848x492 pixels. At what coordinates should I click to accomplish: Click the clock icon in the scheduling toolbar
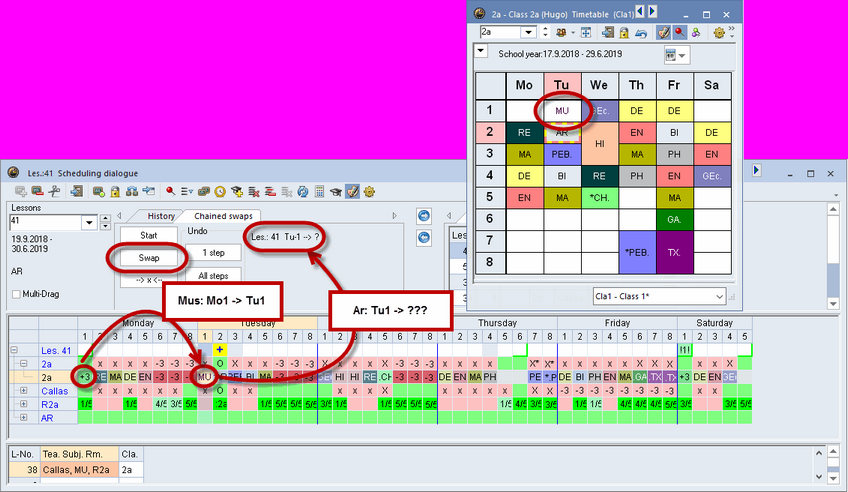(x=220, y=191)
